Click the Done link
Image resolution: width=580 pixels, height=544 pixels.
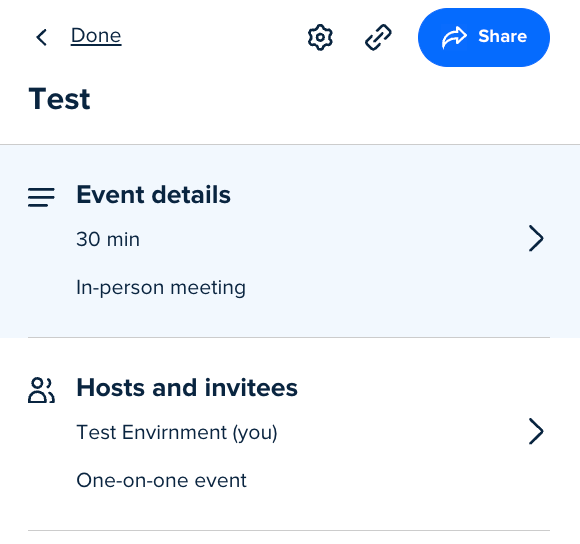(x=96, y=36)
